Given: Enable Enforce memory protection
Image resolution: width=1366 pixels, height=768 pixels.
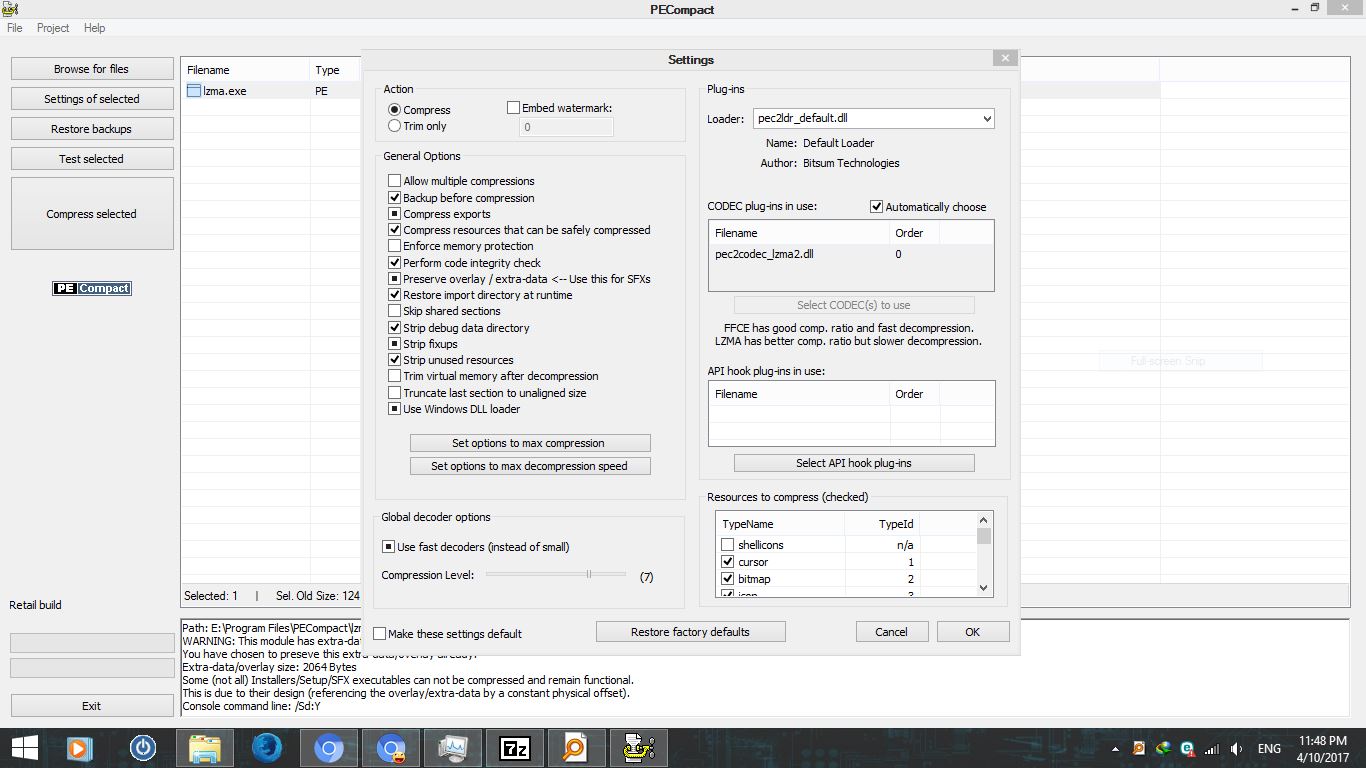Looking at the screenshot, I should click(x=394, y=246).
